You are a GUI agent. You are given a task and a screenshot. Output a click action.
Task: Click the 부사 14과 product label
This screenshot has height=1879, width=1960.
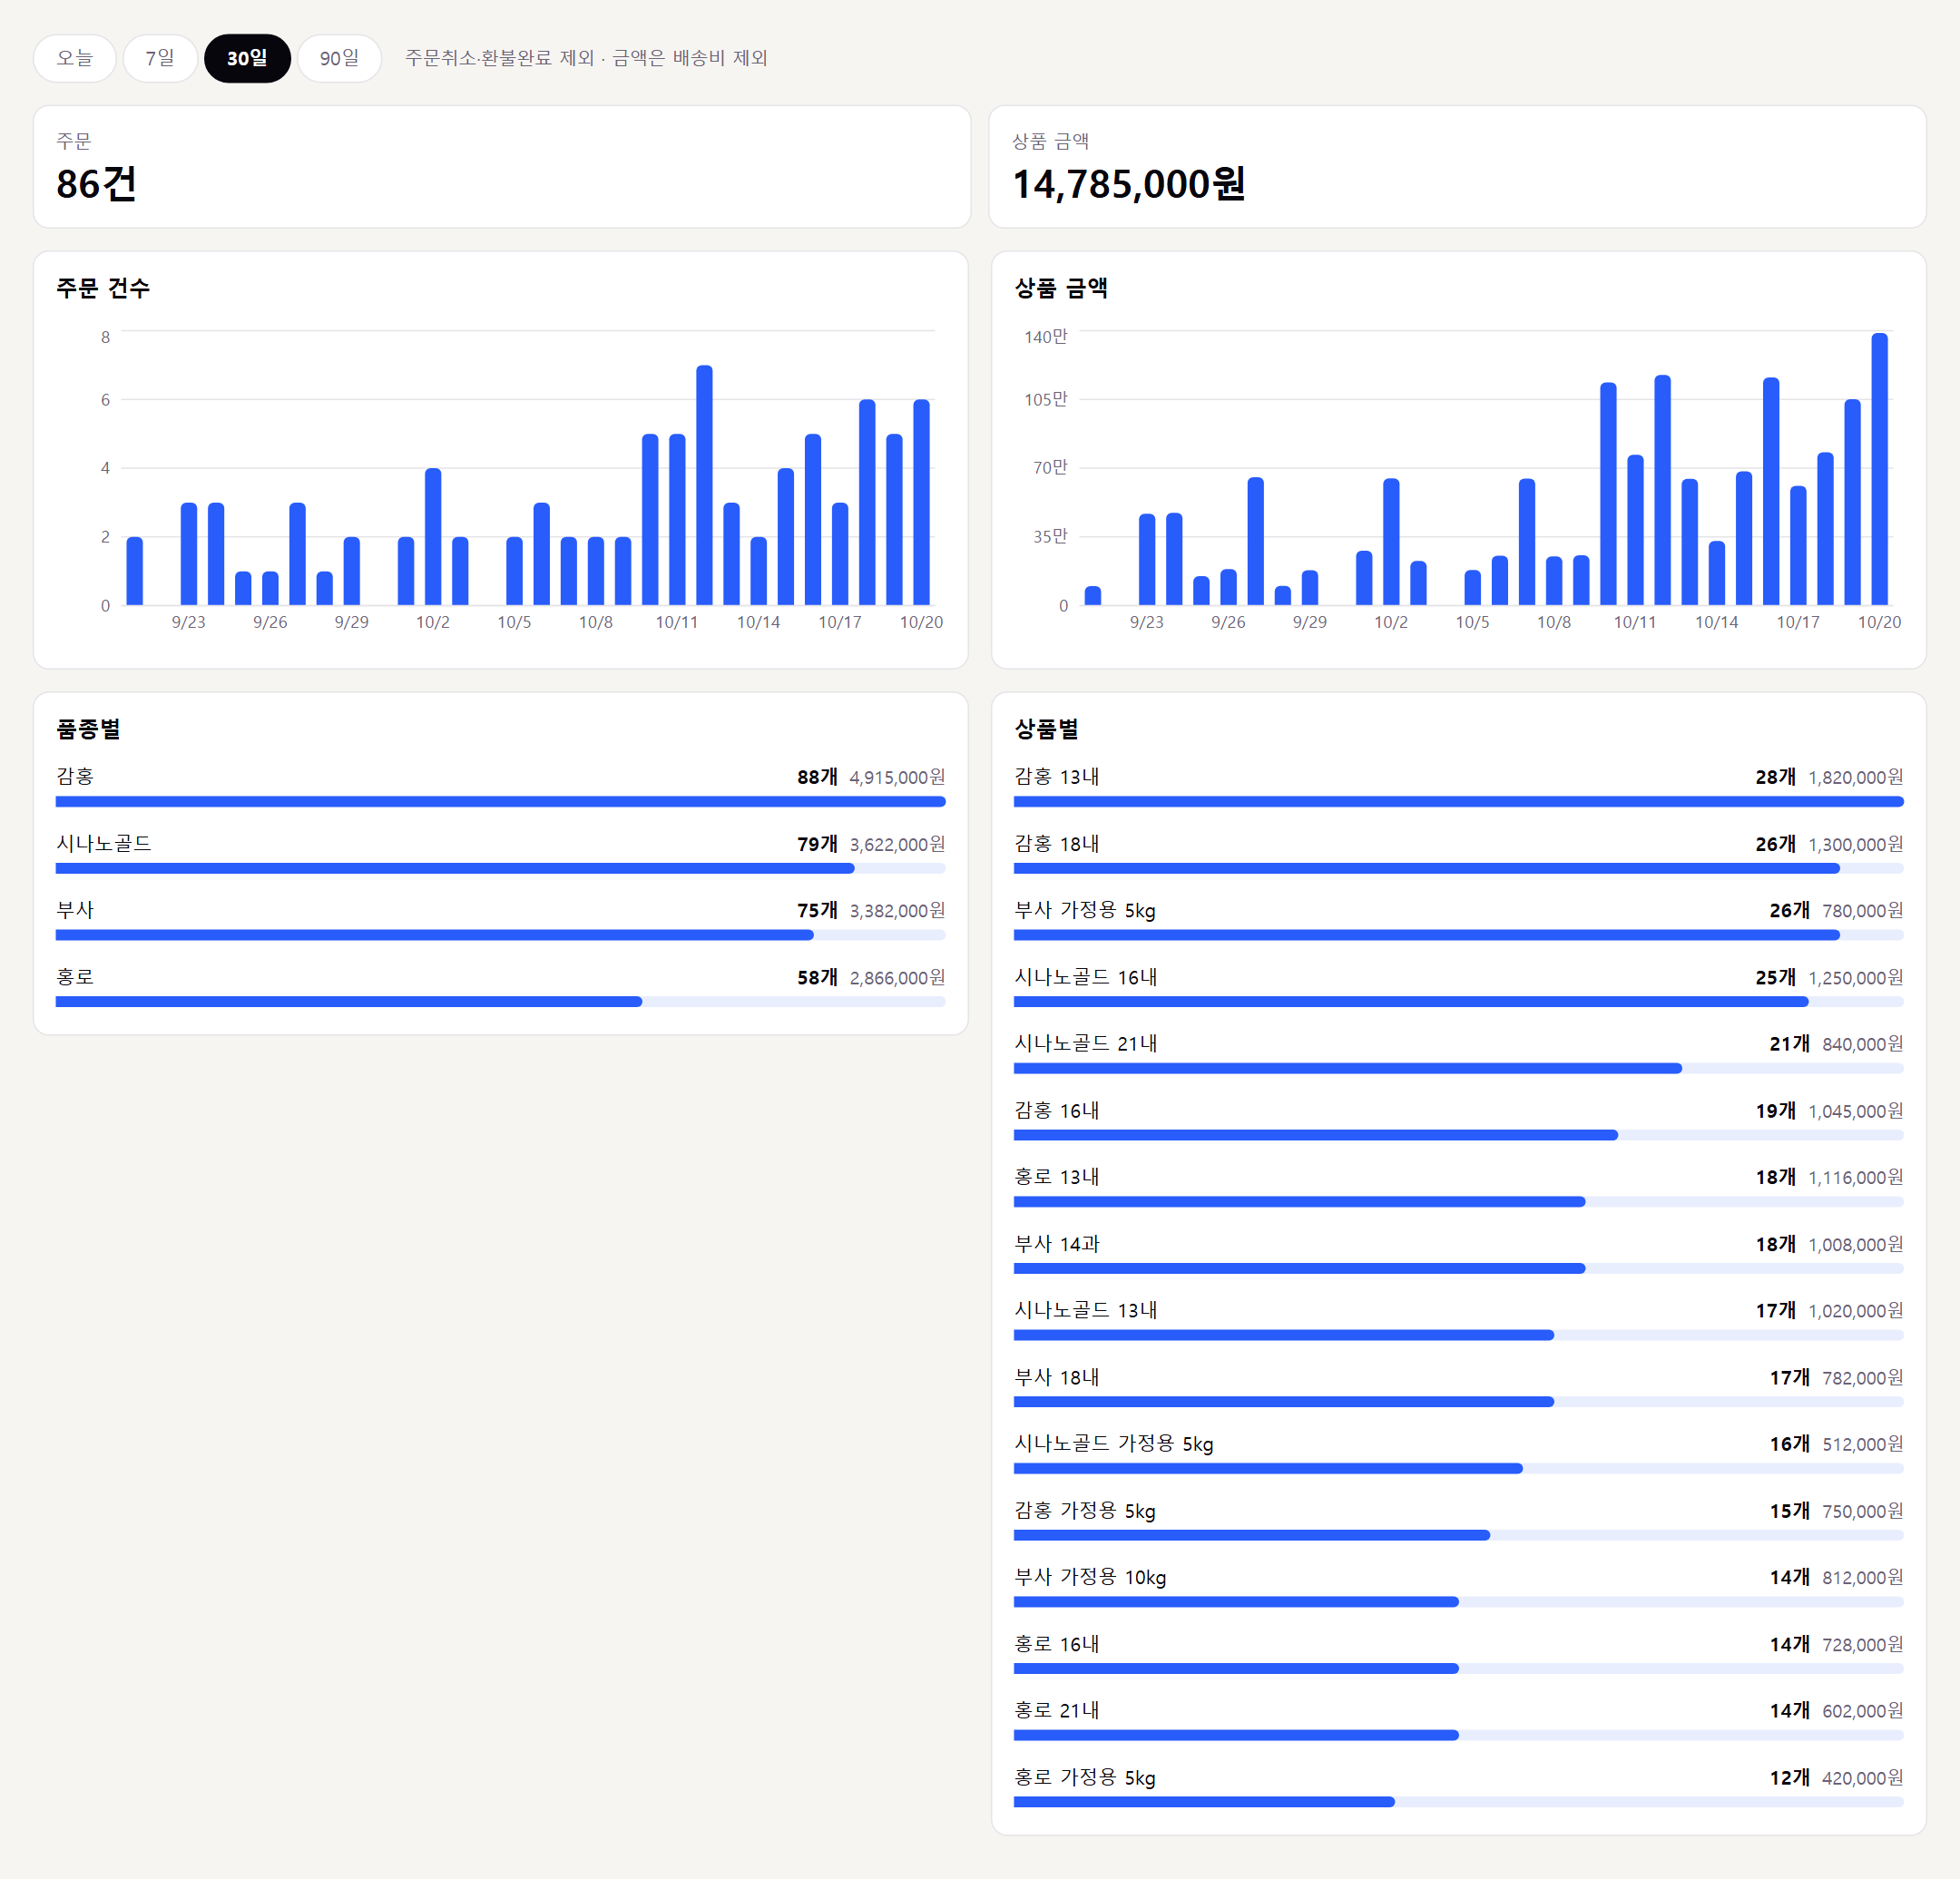point(1057,1244)
